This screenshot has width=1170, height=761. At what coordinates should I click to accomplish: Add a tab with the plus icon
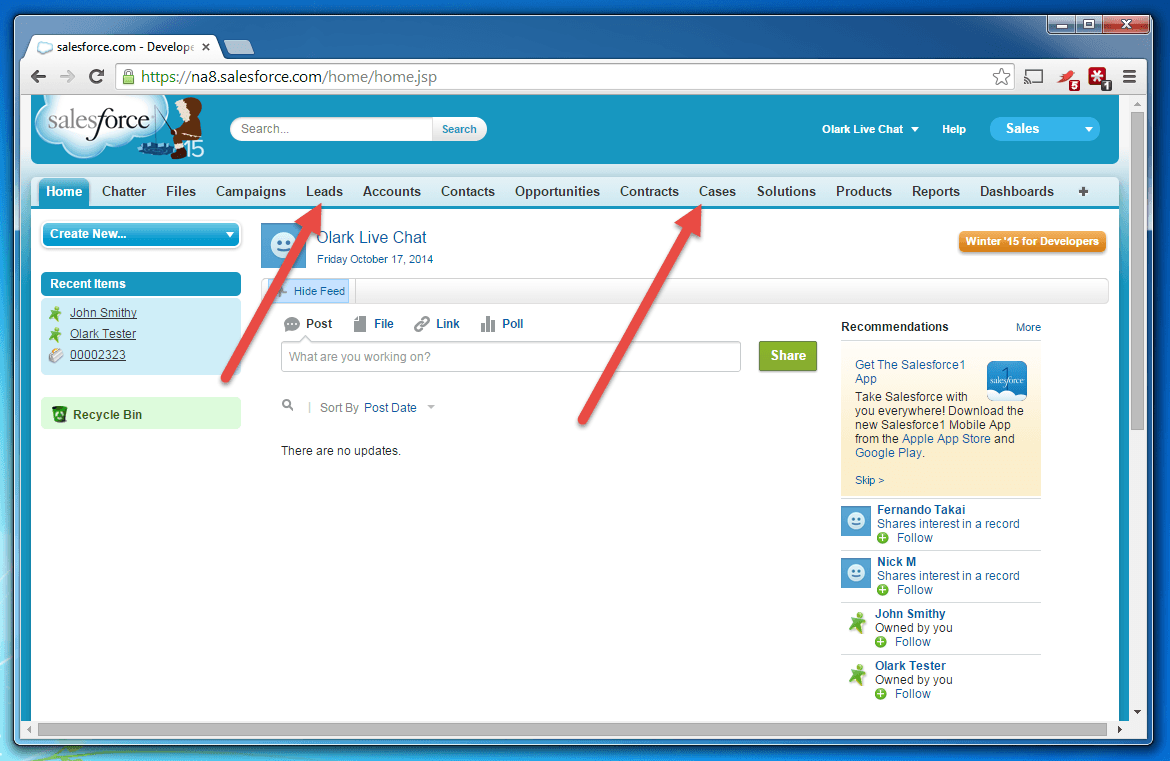tap(1083, 191)
